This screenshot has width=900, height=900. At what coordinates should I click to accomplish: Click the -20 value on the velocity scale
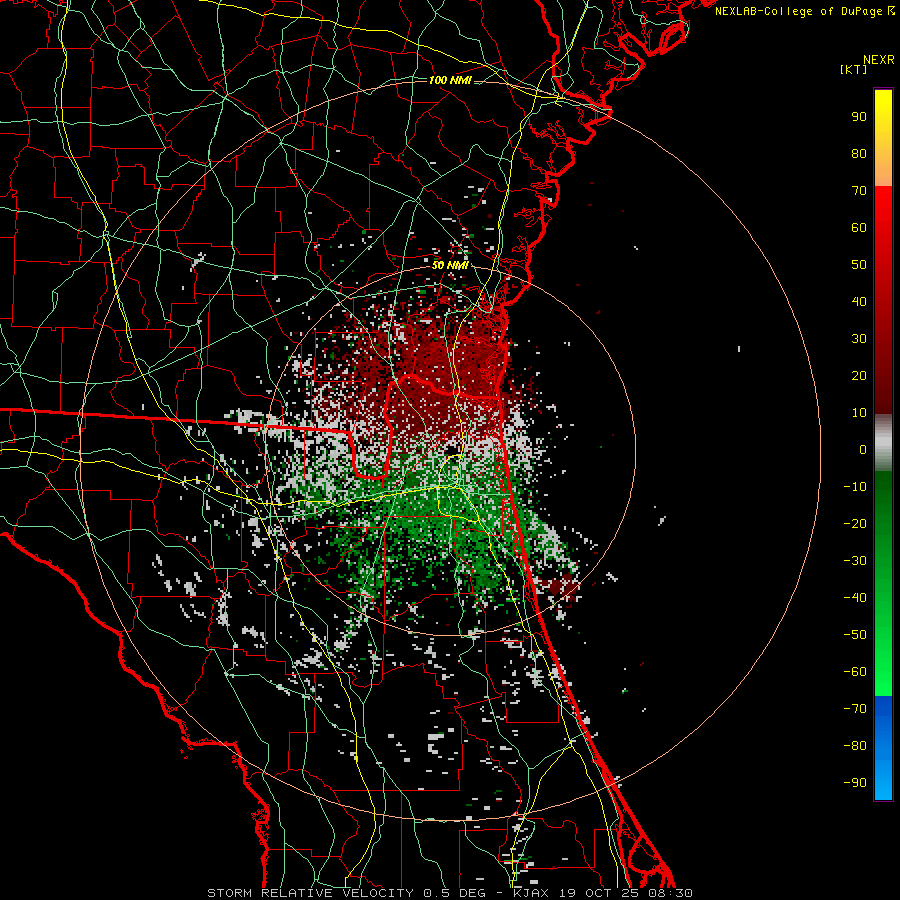tap(855, 524)
